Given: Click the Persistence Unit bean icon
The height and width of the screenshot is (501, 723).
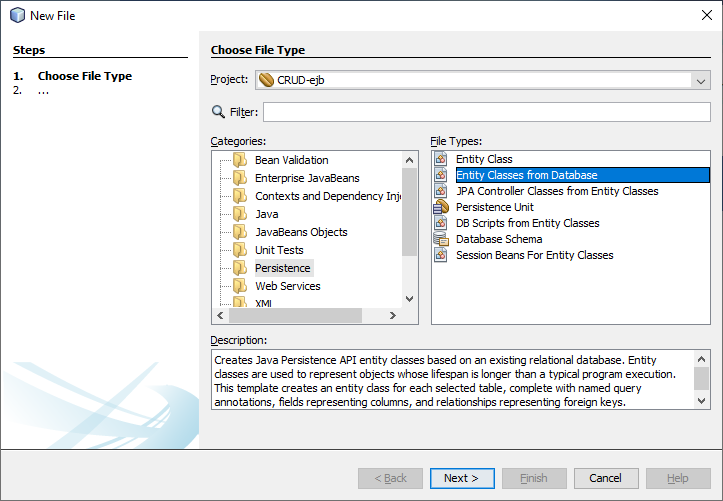Looking at the screenshot, I should (x=441, y=207).
